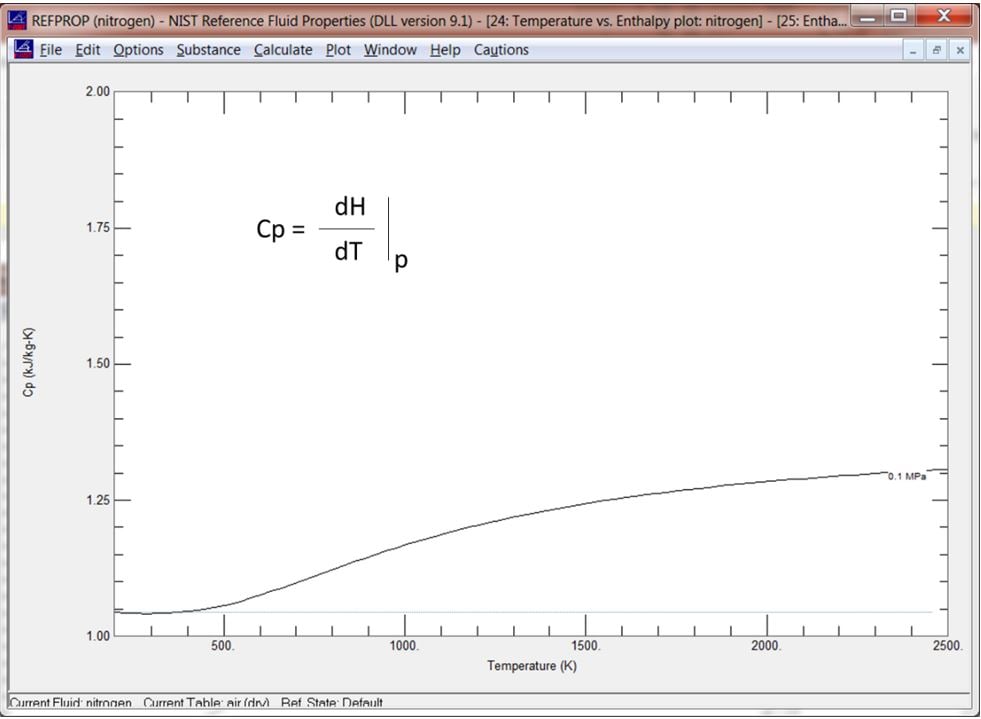Viewport: 981px width, 719px height.
Task: Open the Window menu
Action: [x=392, y=49]
